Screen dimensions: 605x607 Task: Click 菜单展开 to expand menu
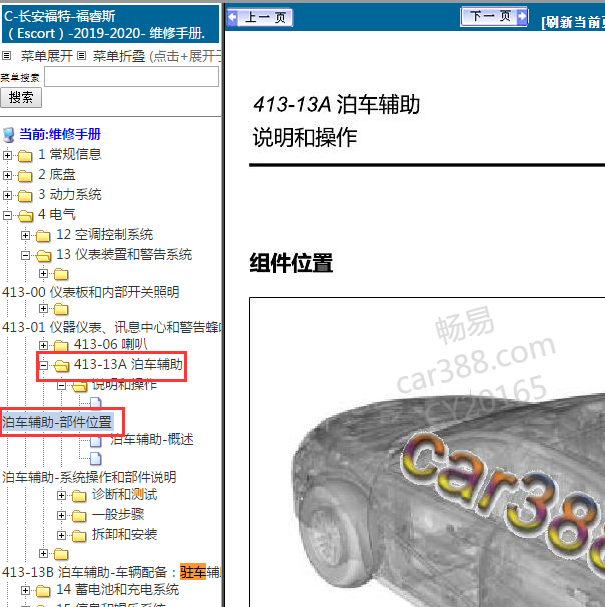click(x=47, y=56)
